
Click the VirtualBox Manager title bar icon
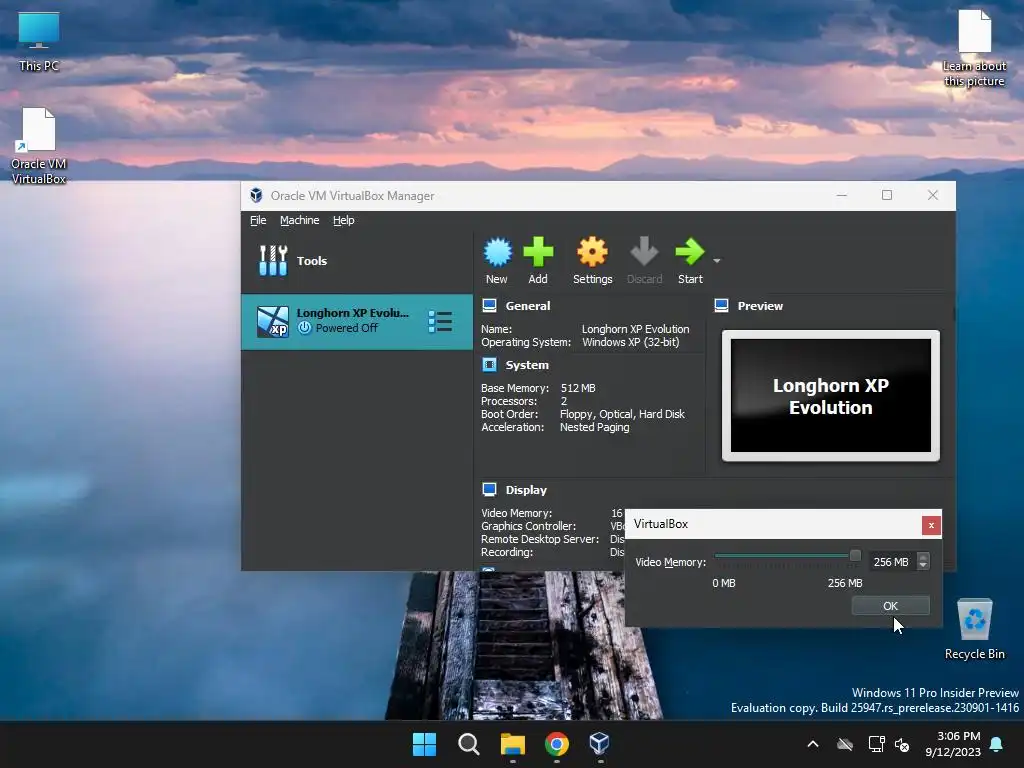click(x=257, y=195)
